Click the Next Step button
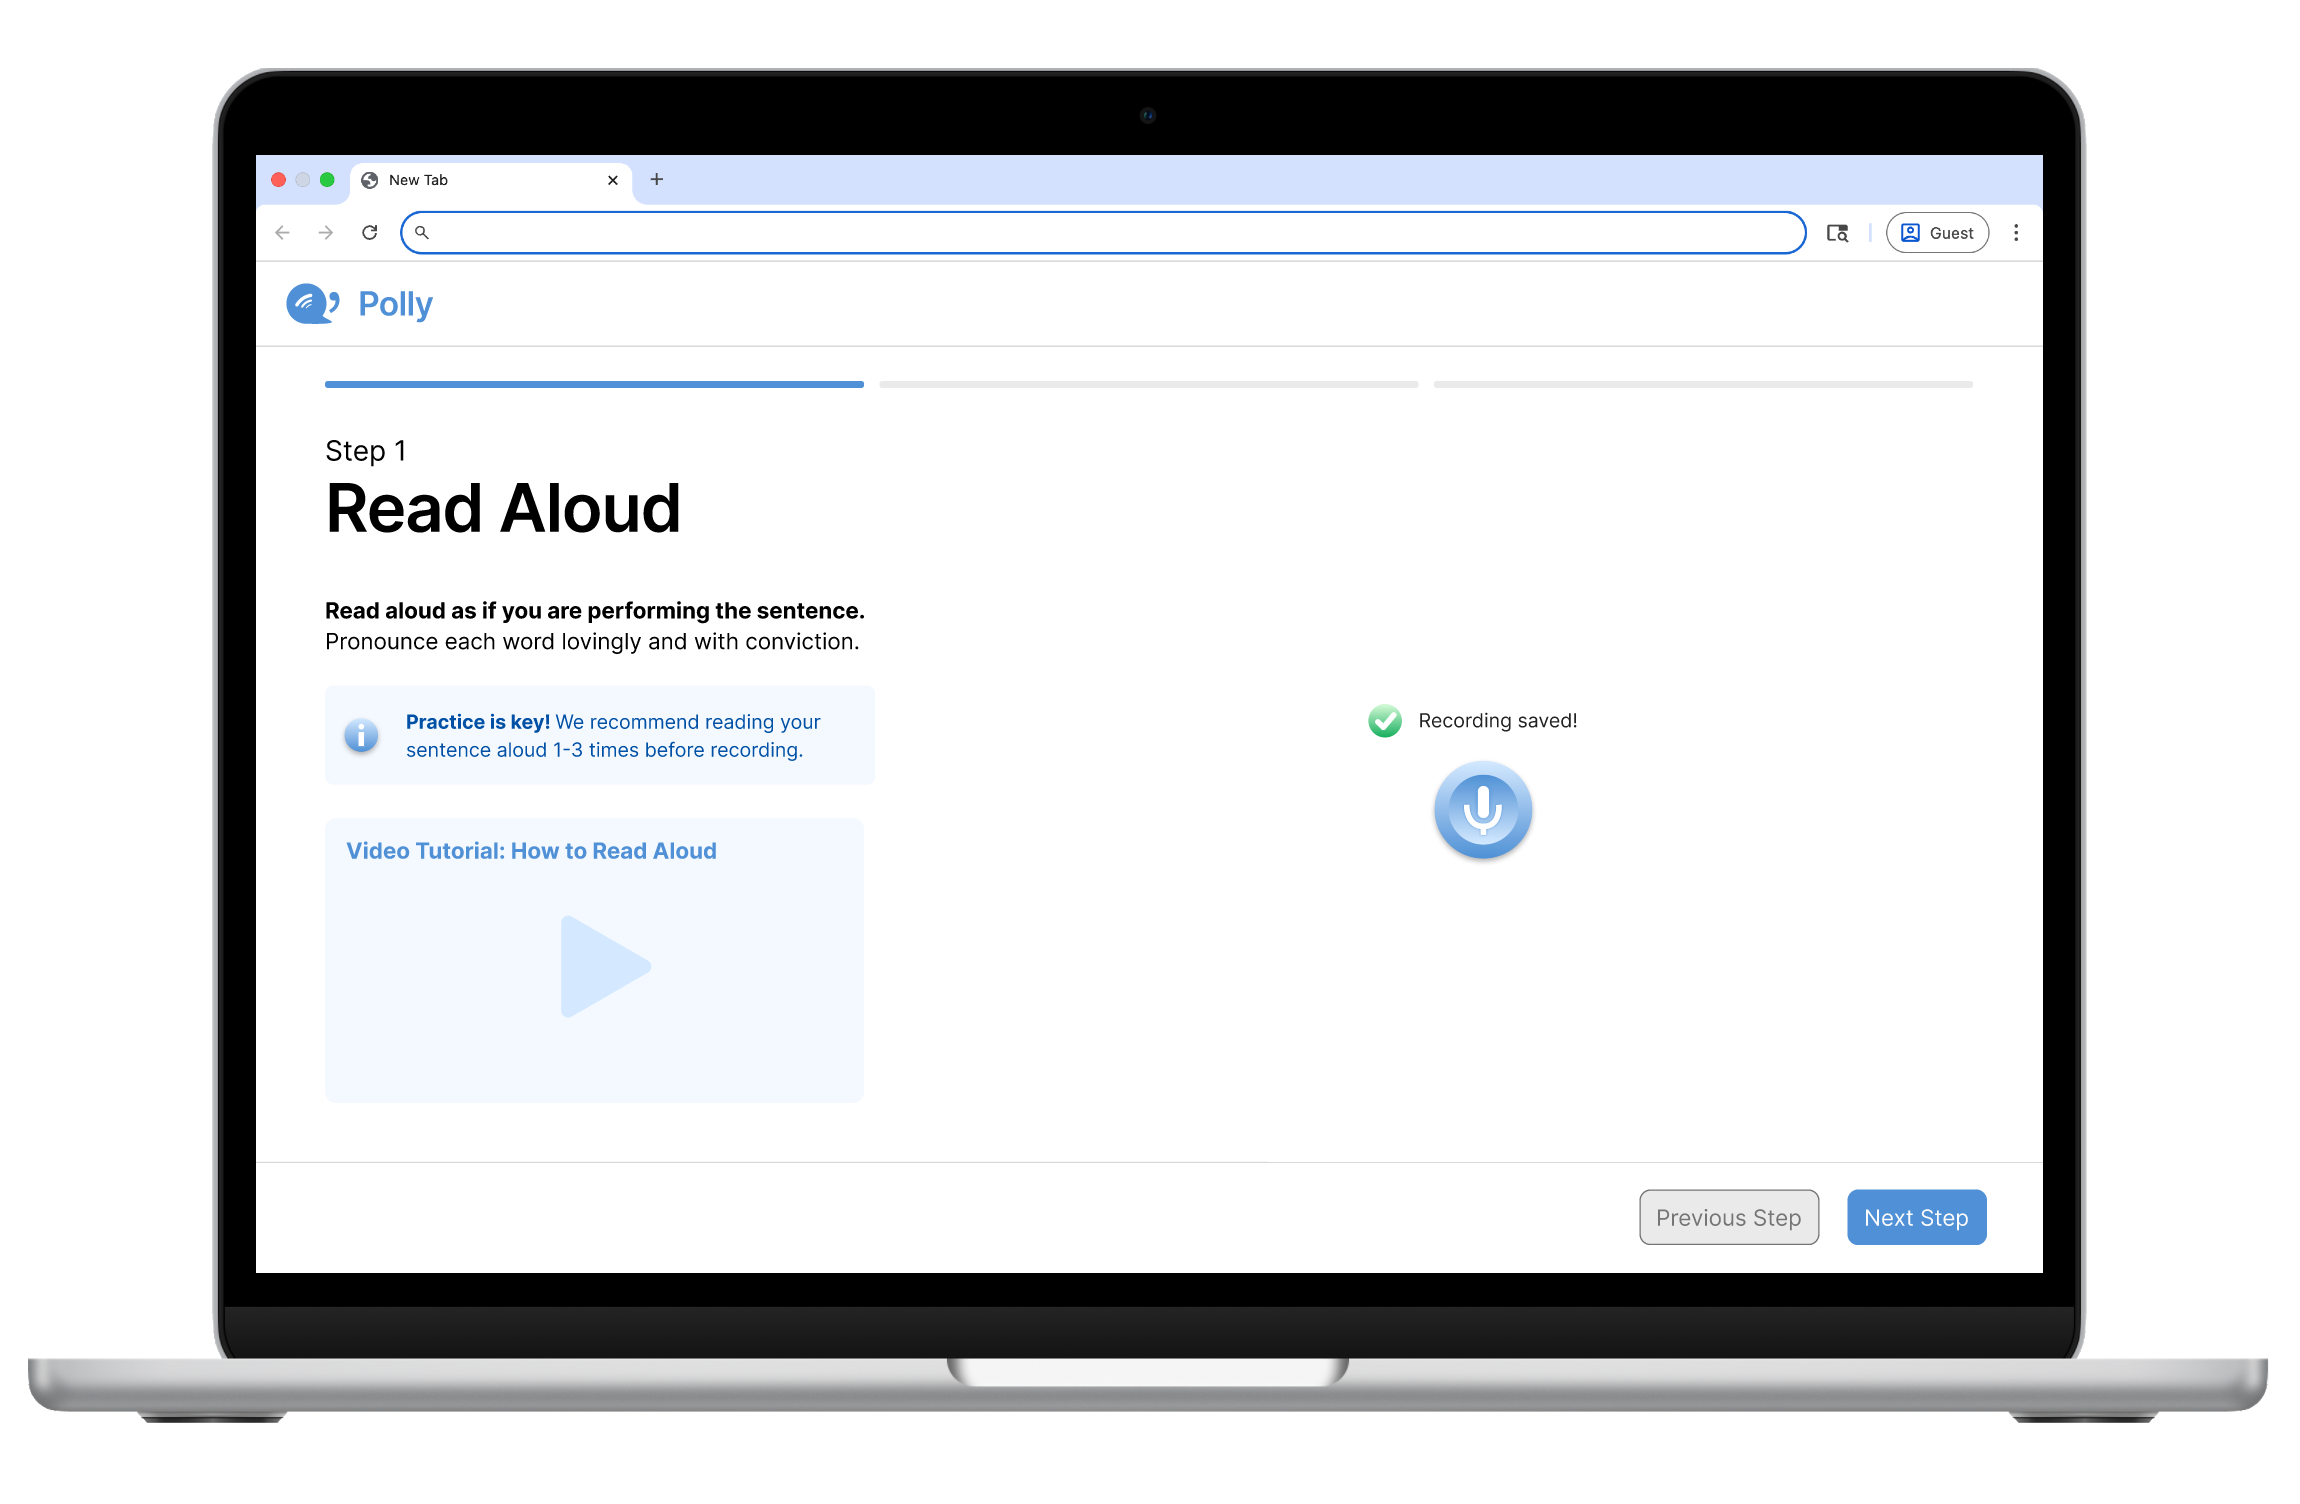The image size is (2300, 1504). point(1916,1217)
